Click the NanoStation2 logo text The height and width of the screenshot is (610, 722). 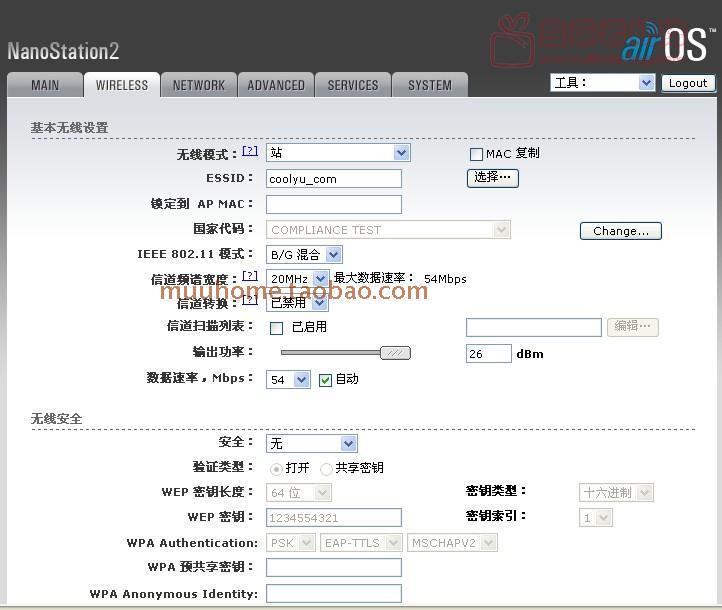(x=63, y=51)
